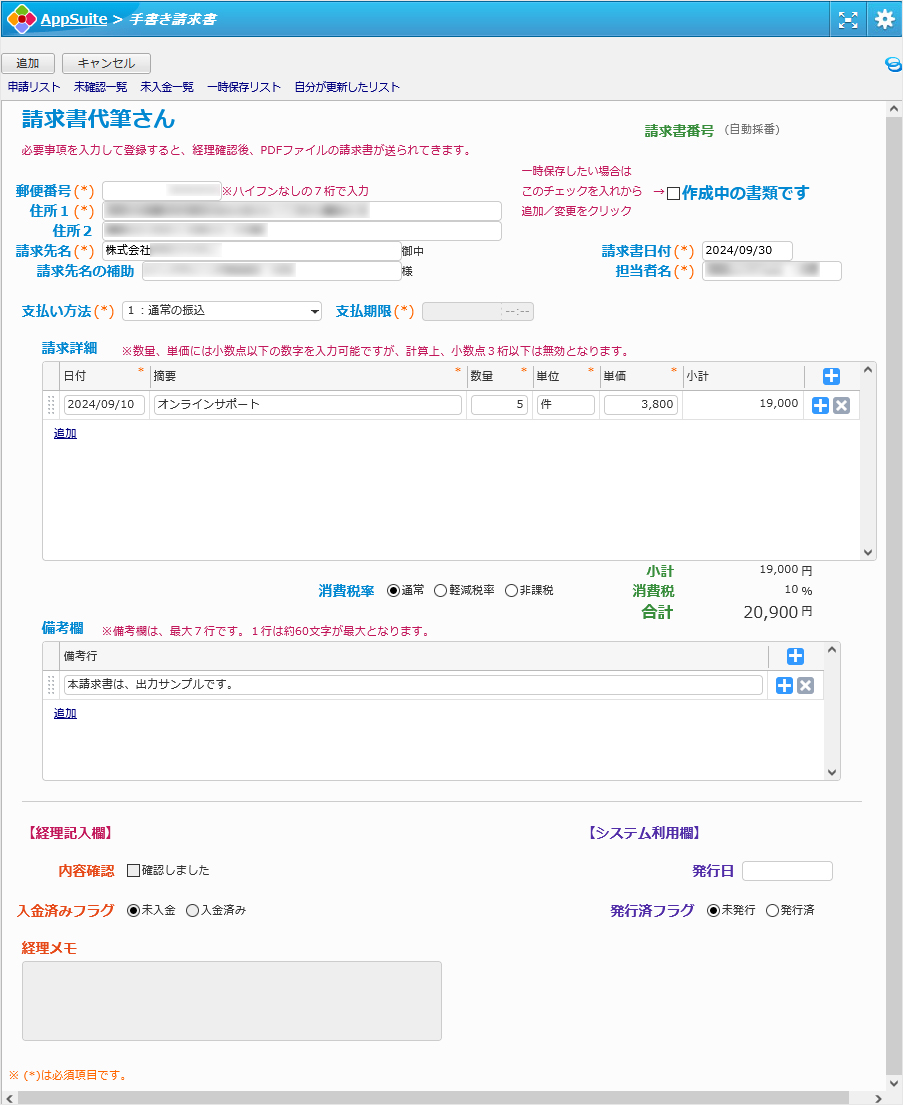903x1105 pixels.
Task: Open settings via the gear icon
Action: tap(883, 17)
